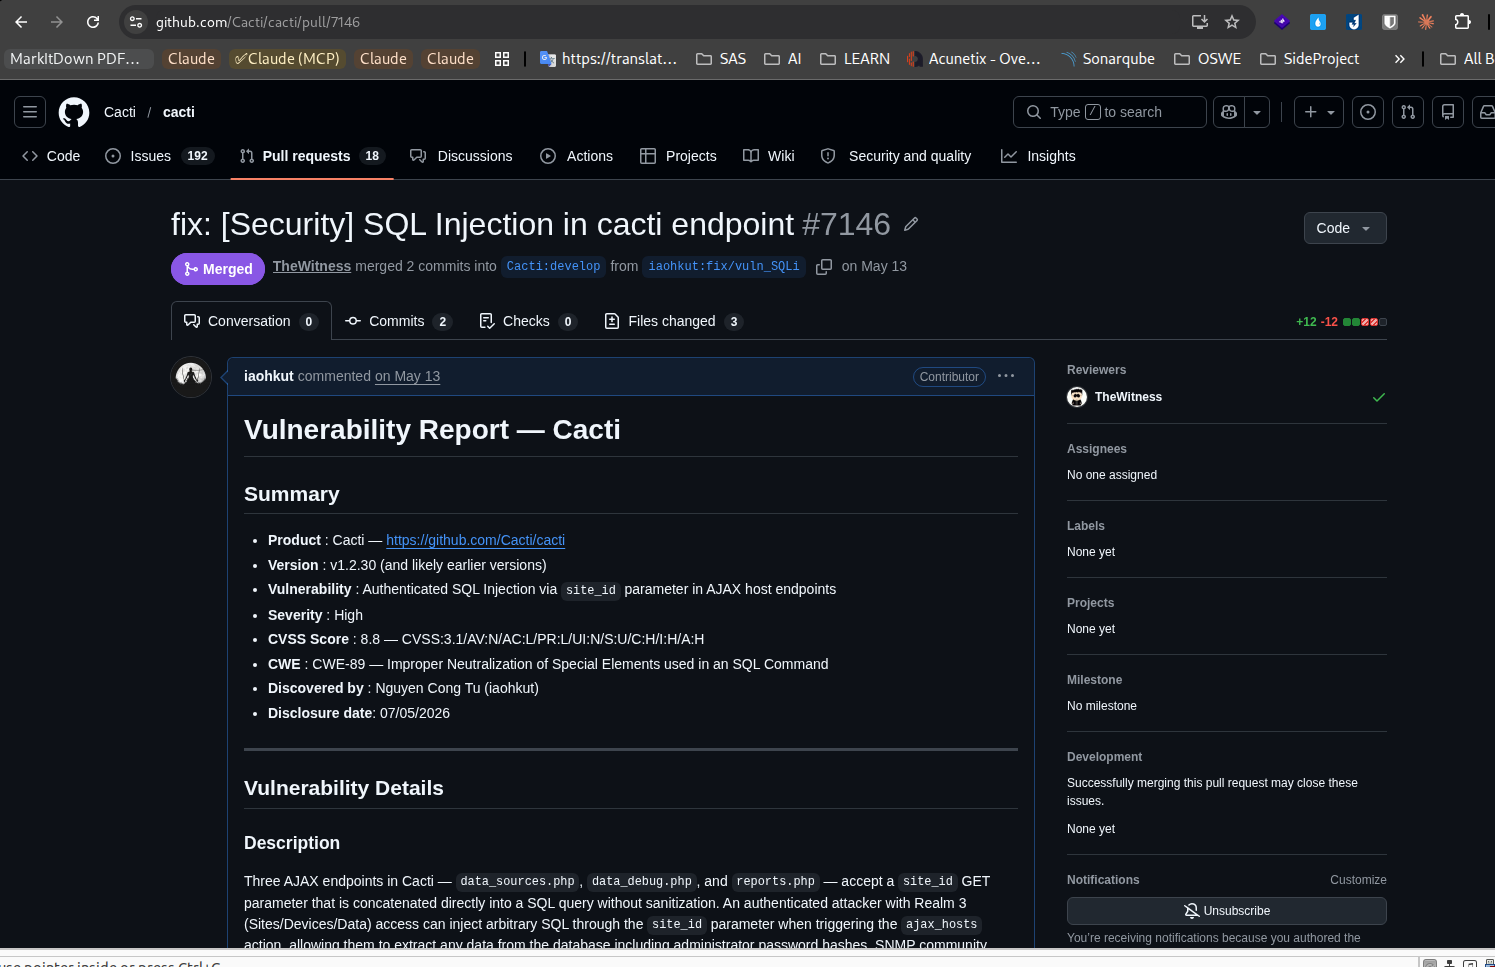Click Customize next to Notifications
1495x967 pixels.
(1358, 880)
